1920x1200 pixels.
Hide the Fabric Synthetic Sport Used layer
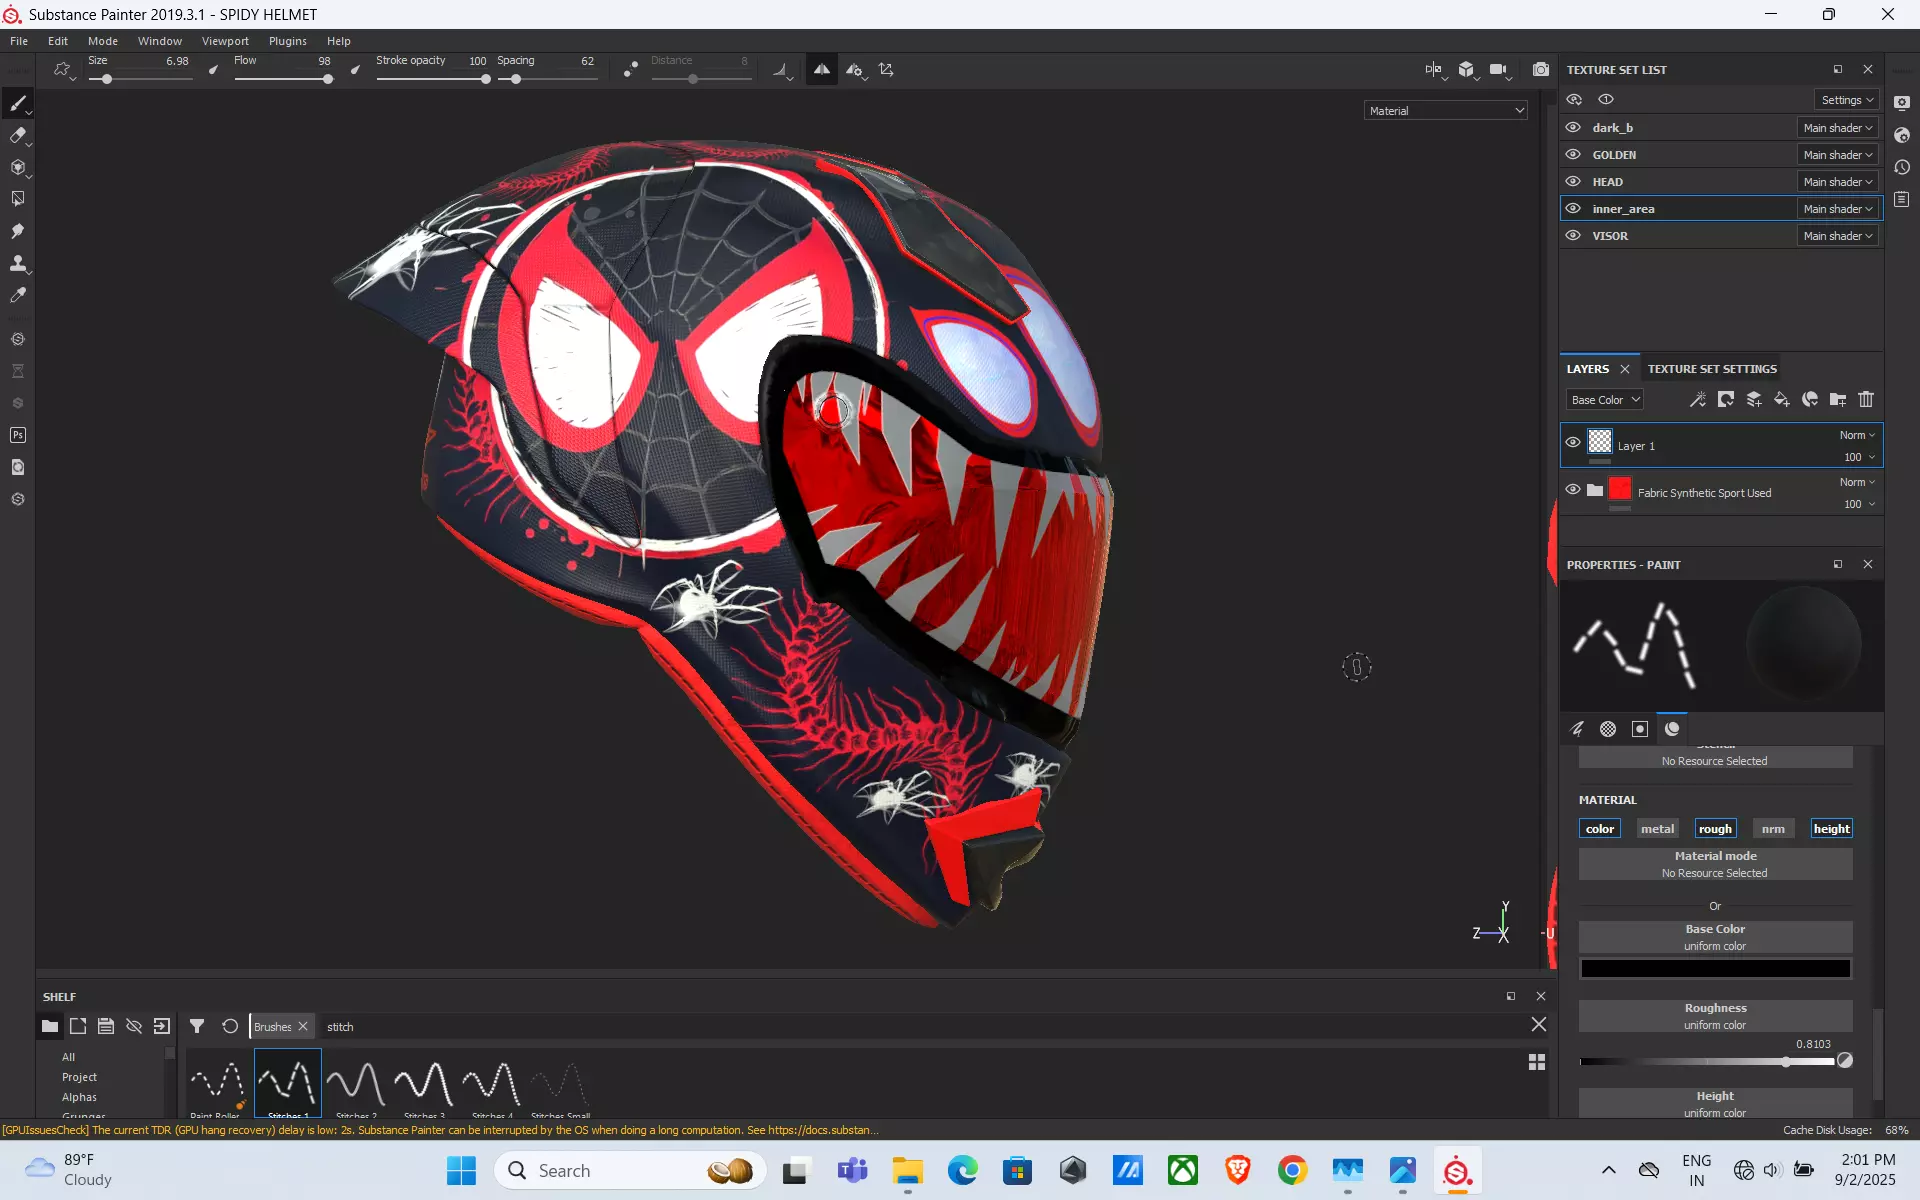point(1573,490)
